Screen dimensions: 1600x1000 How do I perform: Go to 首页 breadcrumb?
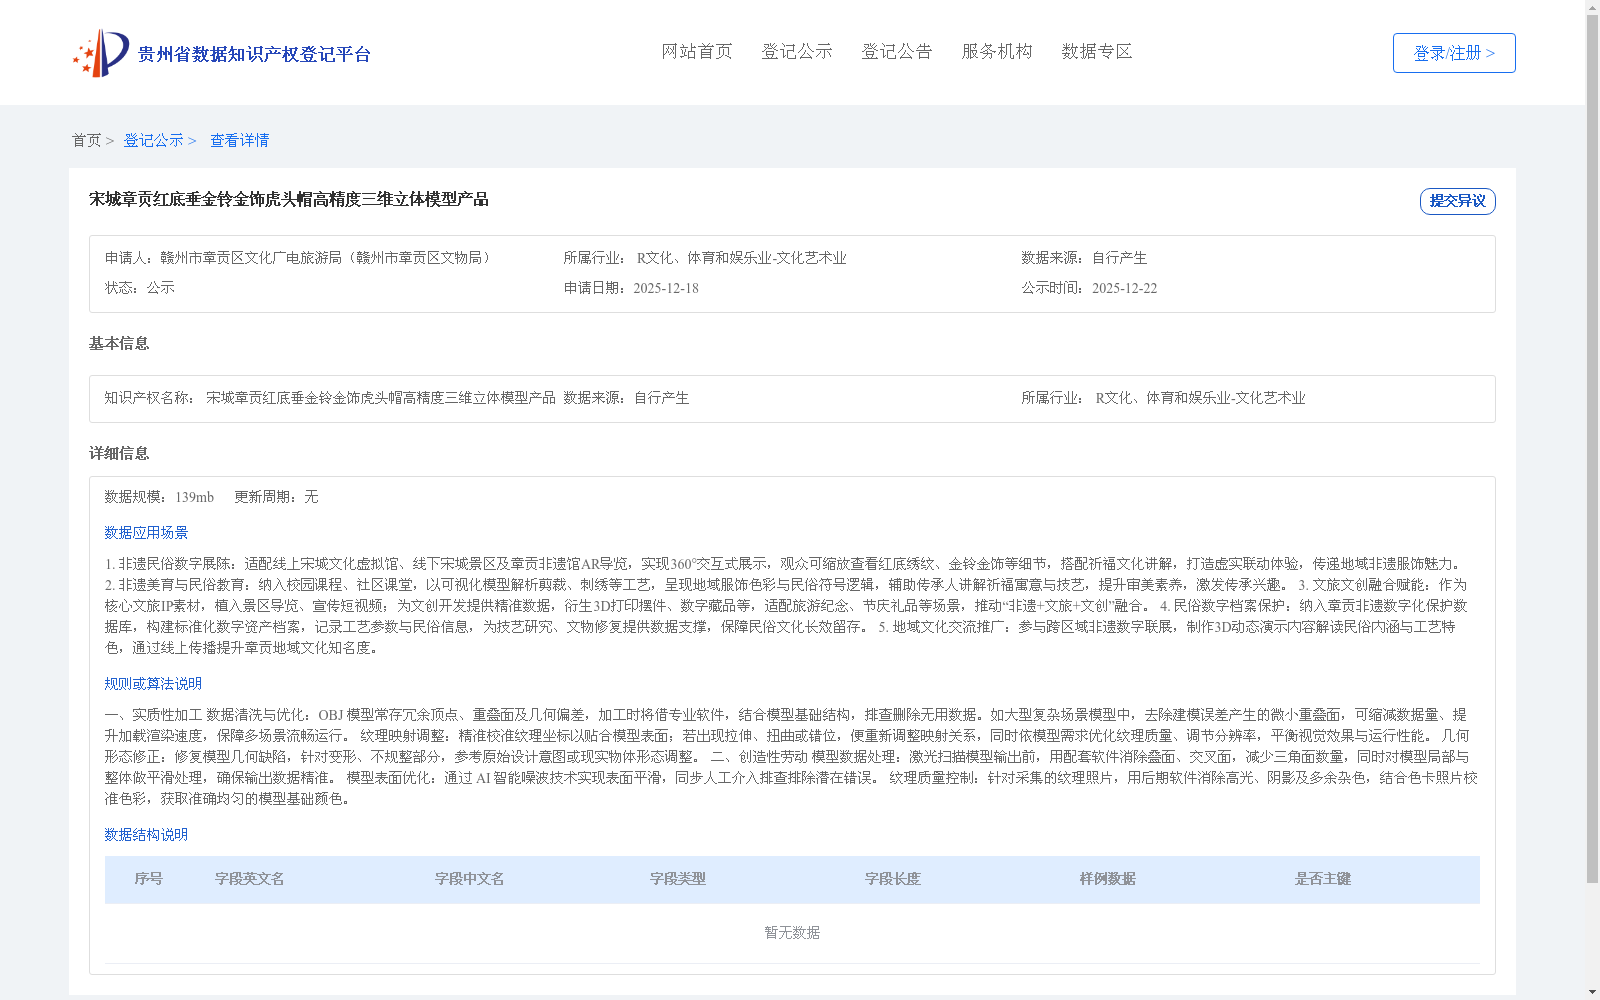pyautogui.click(x=86, y=141)
